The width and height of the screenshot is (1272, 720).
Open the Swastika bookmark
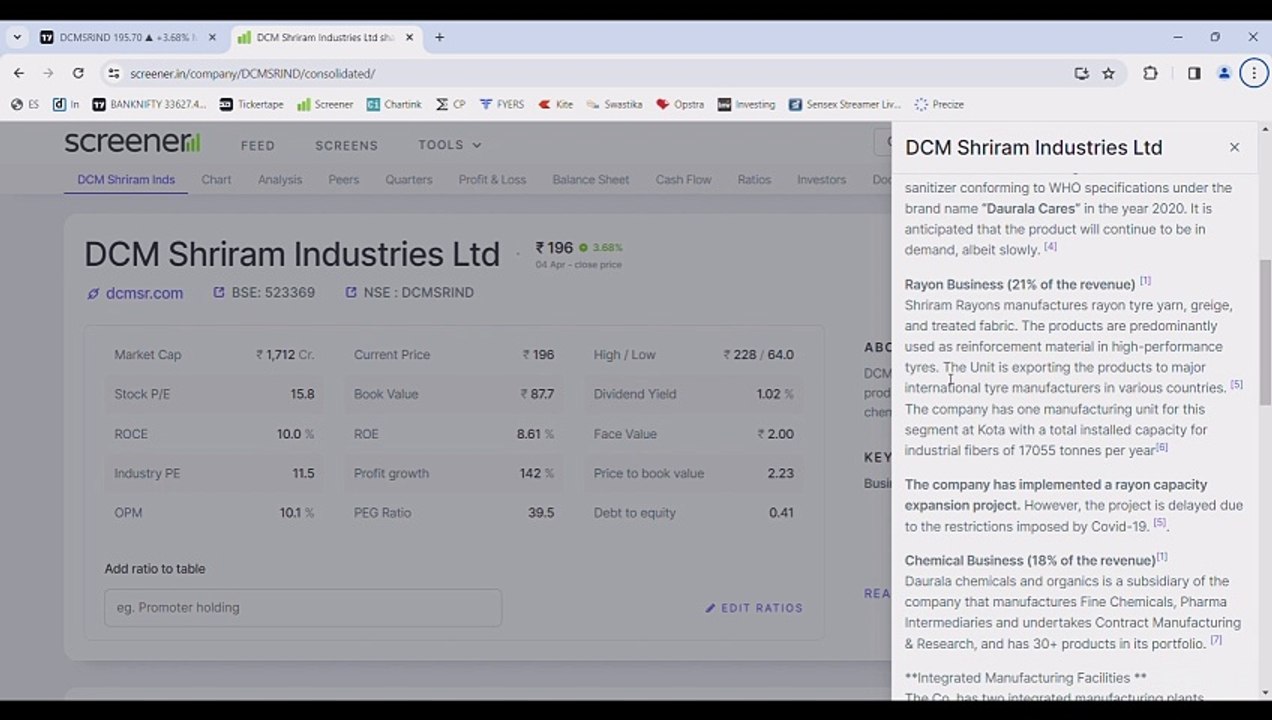[614, 104]
